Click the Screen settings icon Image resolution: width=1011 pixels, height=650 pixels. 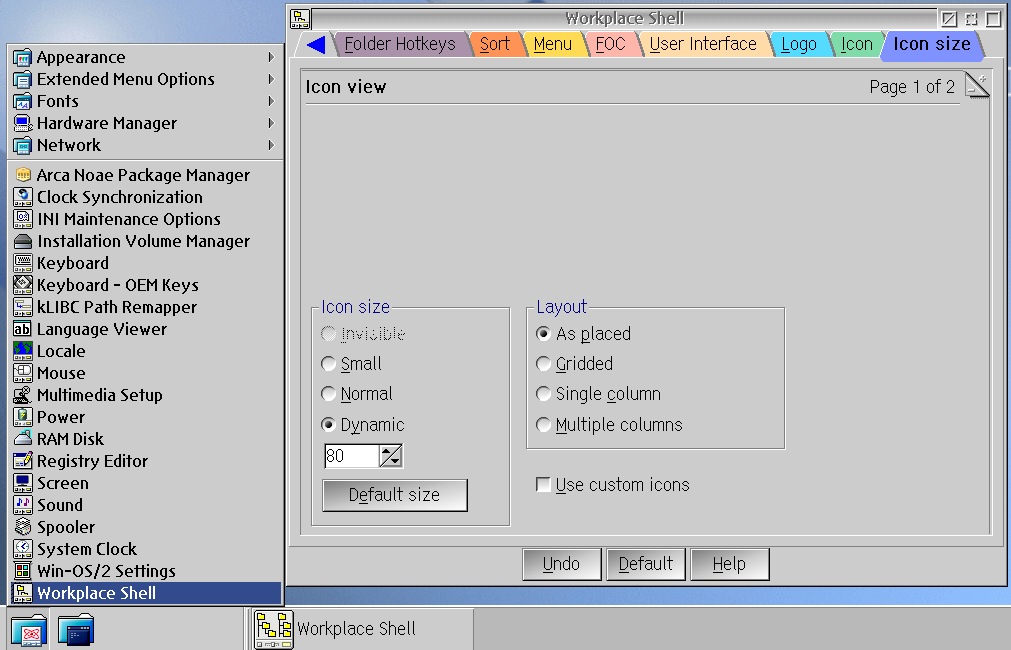pos(23,483)
